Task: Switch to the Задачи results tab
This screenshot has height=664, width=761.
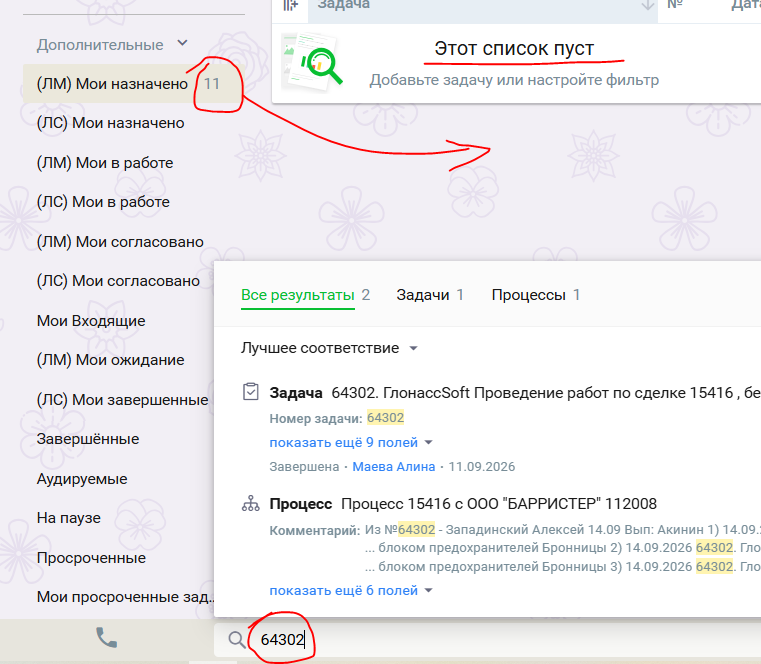Action: (430, 295)
